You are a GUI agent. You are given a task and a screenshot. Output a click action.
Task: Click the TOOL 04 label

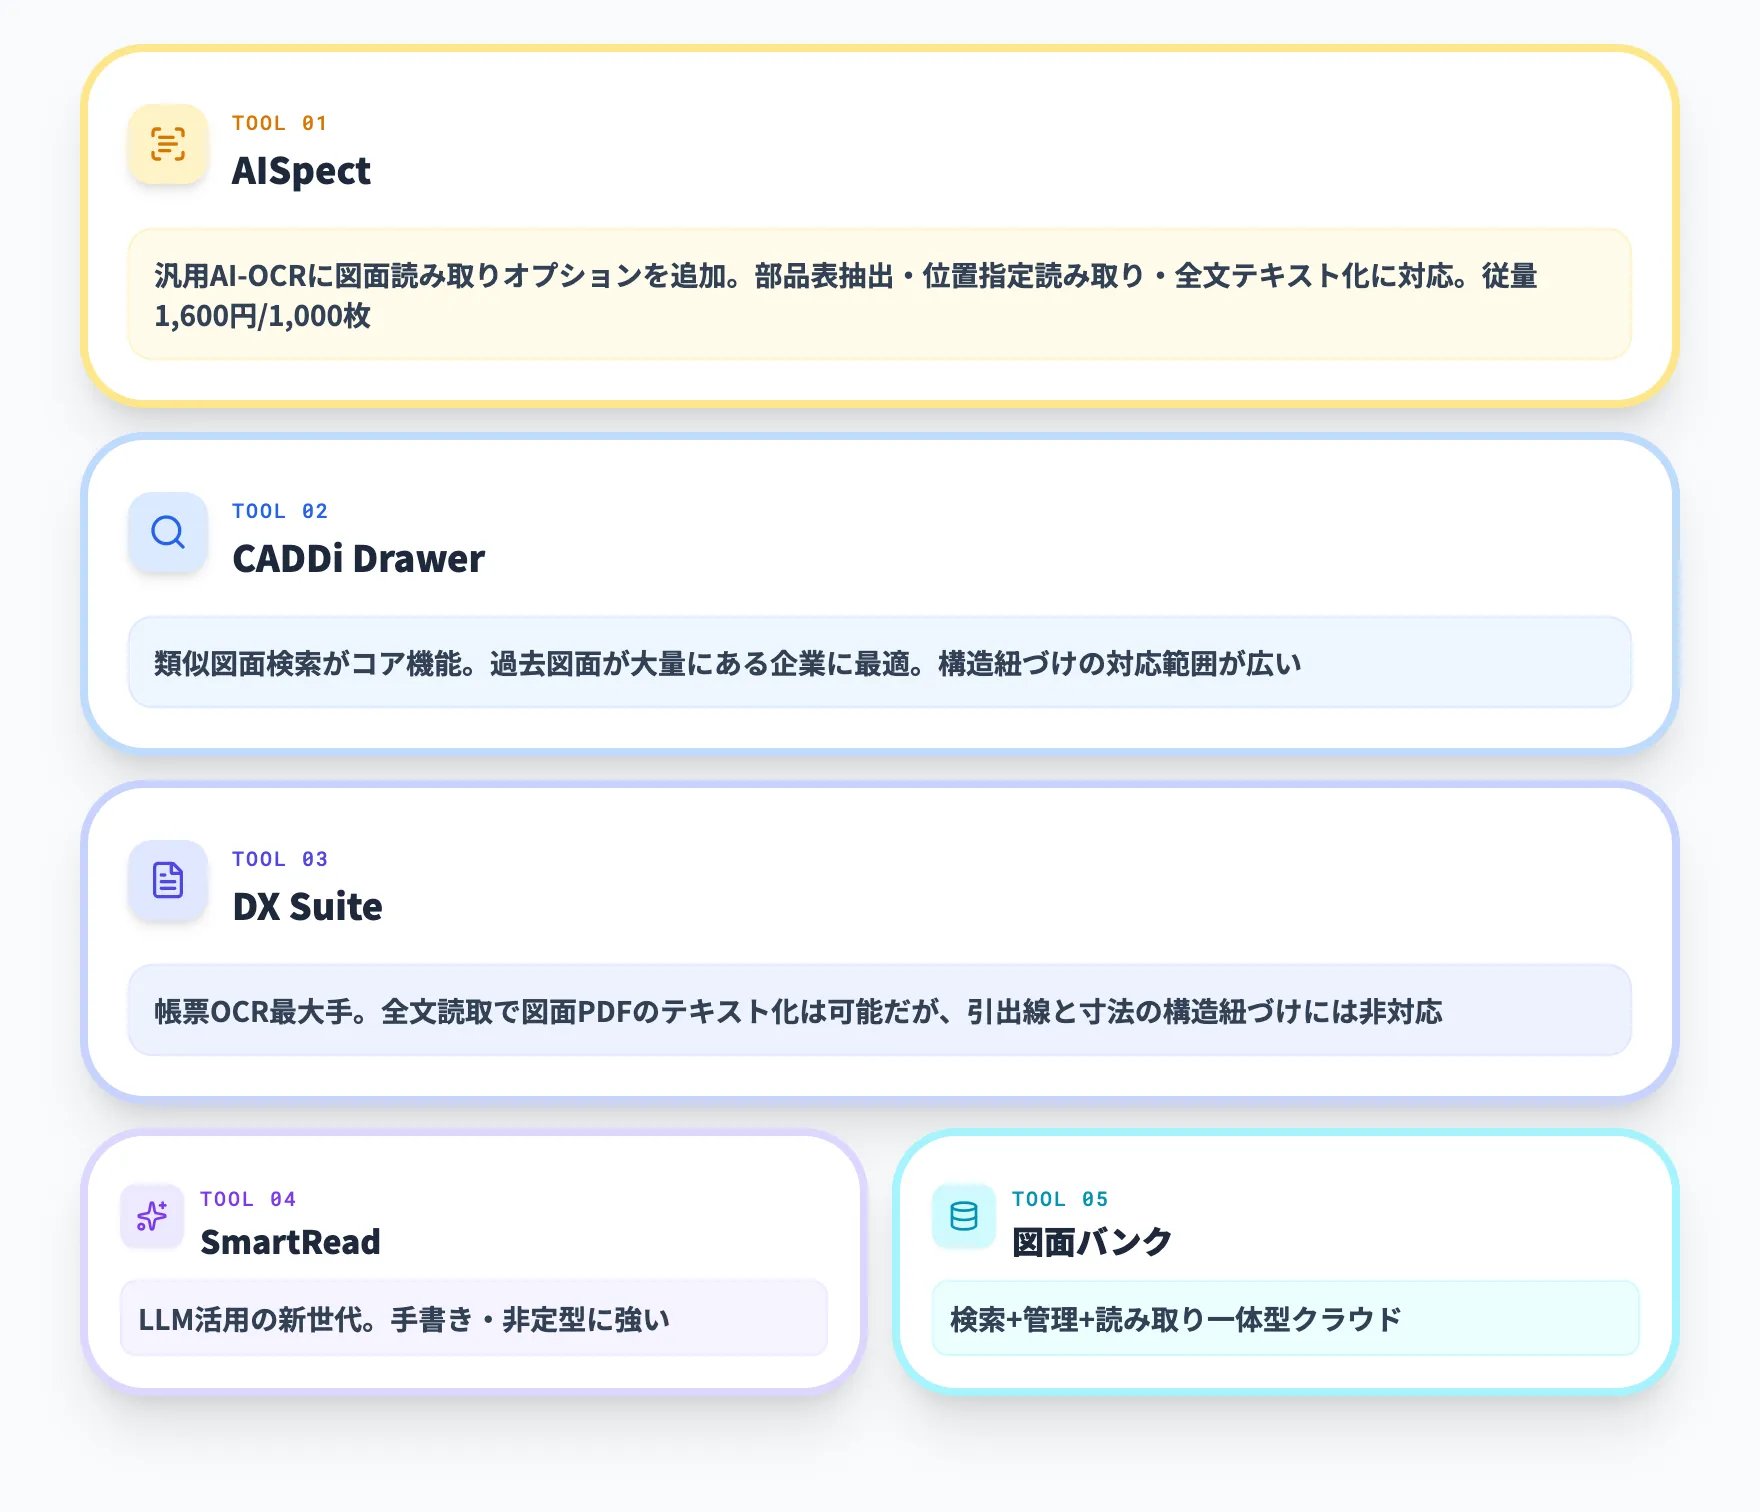click(248, 1199)
